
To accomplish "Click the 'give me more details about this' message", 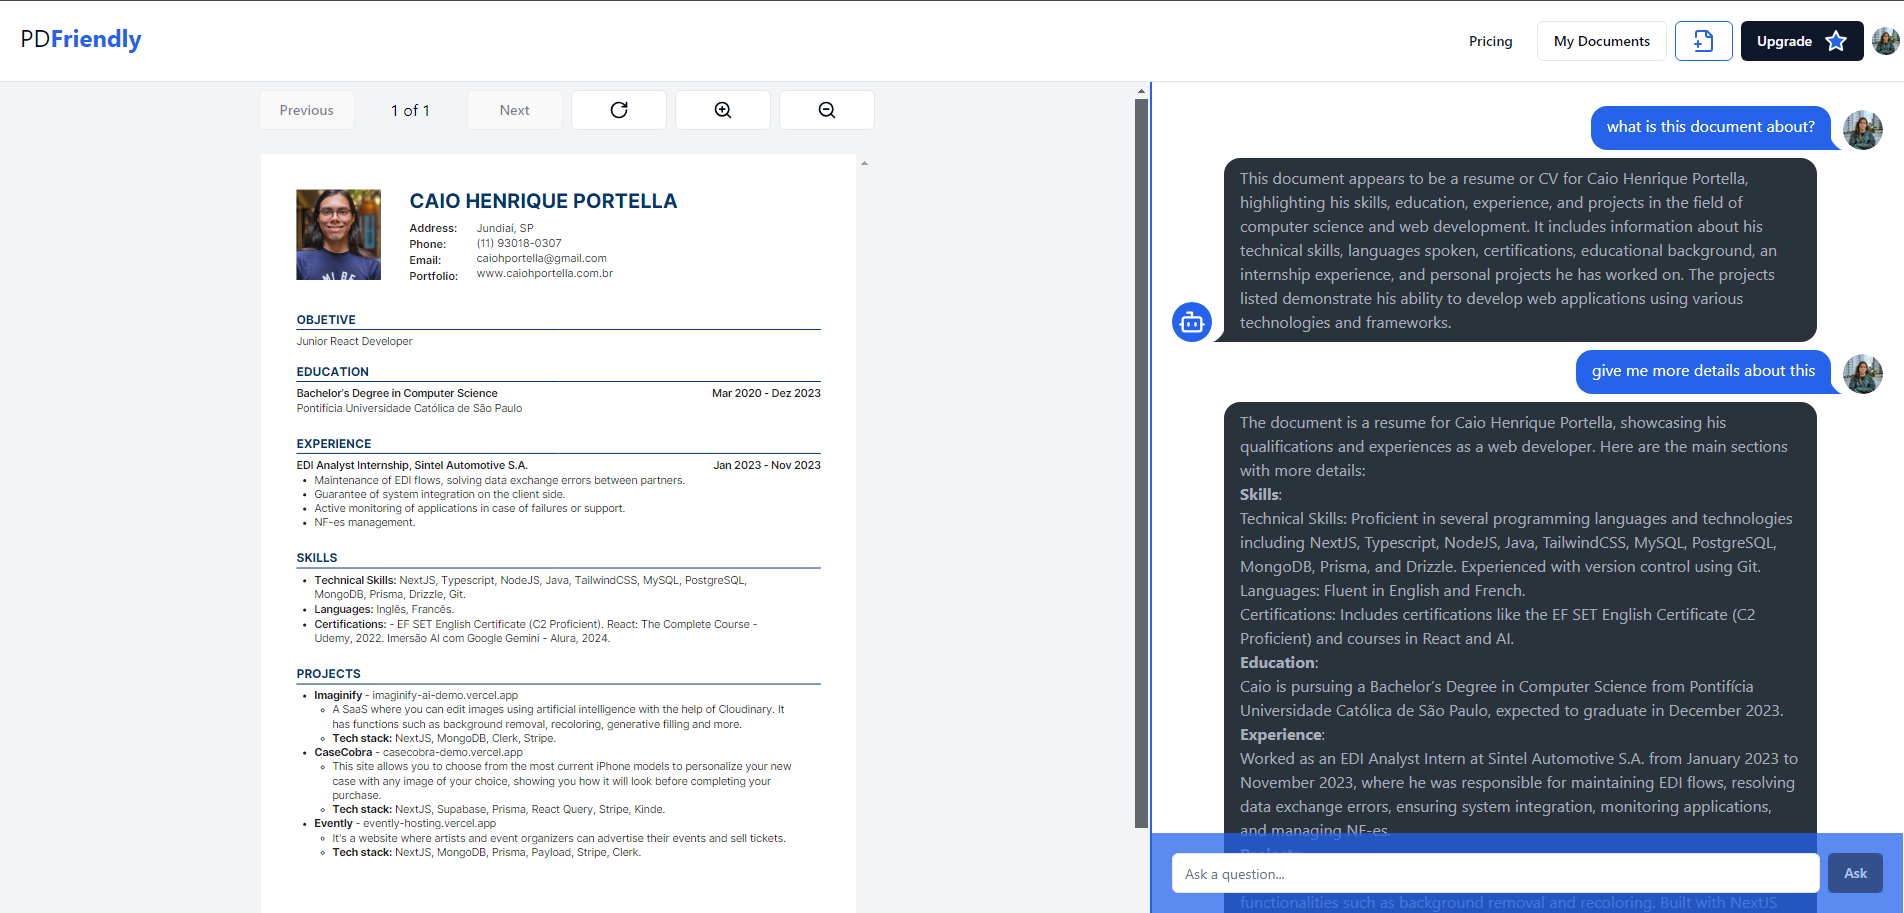I will (x=1704, y=371).
